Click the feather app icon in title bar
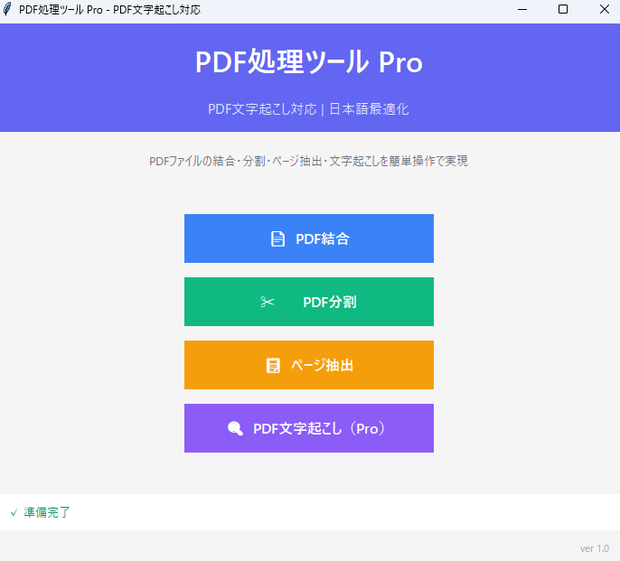Screen dimensions: 620x561 coord(7,9)
